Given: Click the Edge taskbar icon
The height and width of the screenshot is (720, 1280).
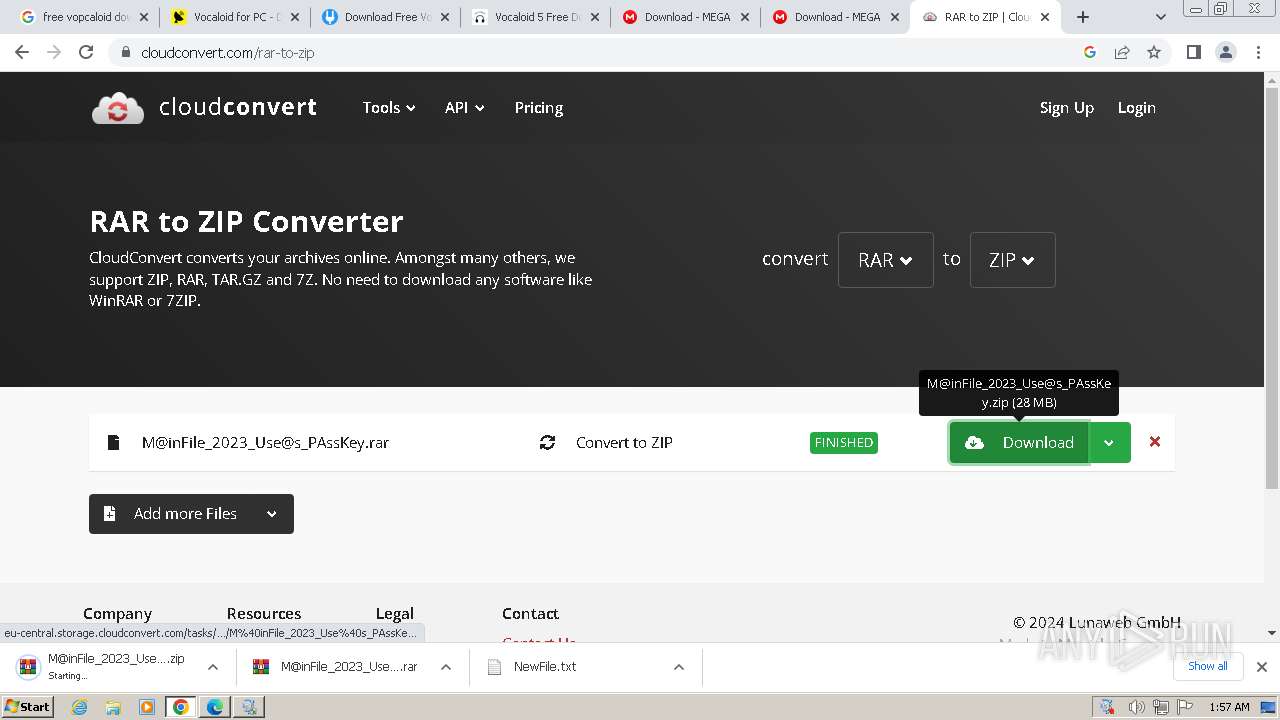Looking at the screenshot, I should tap(215, 707).
